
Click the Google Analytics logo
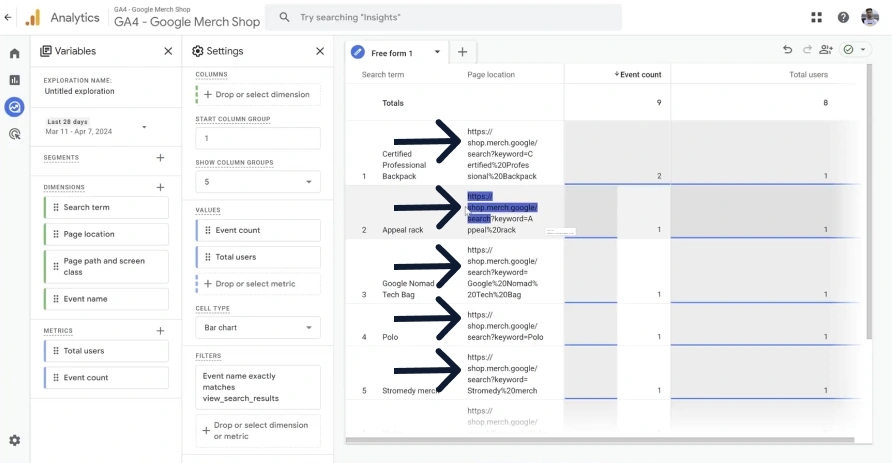(x=33, y=18)
